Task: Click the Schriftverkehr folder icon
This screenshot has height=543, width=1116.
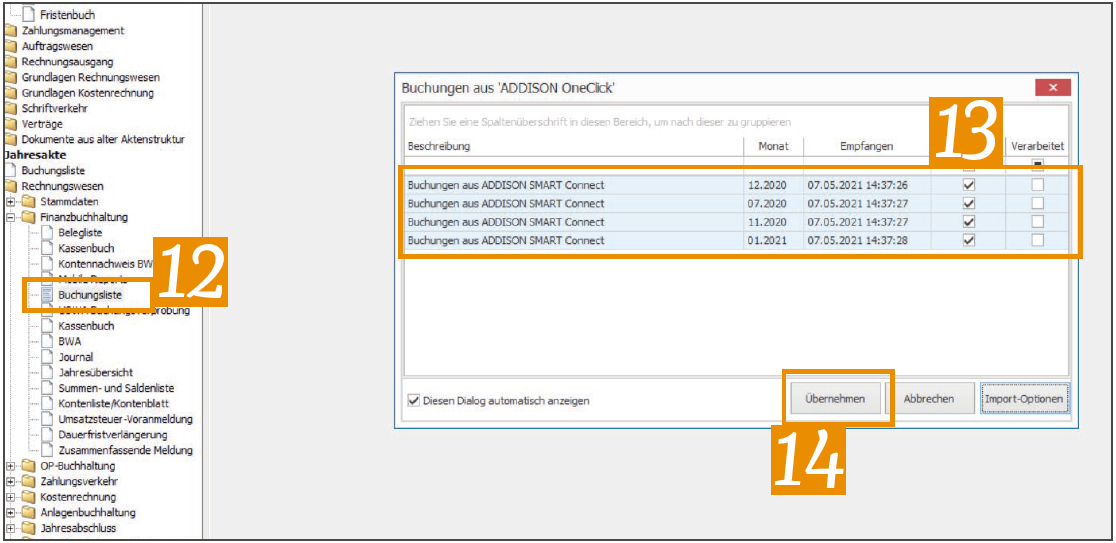Action: click(11, 109)
